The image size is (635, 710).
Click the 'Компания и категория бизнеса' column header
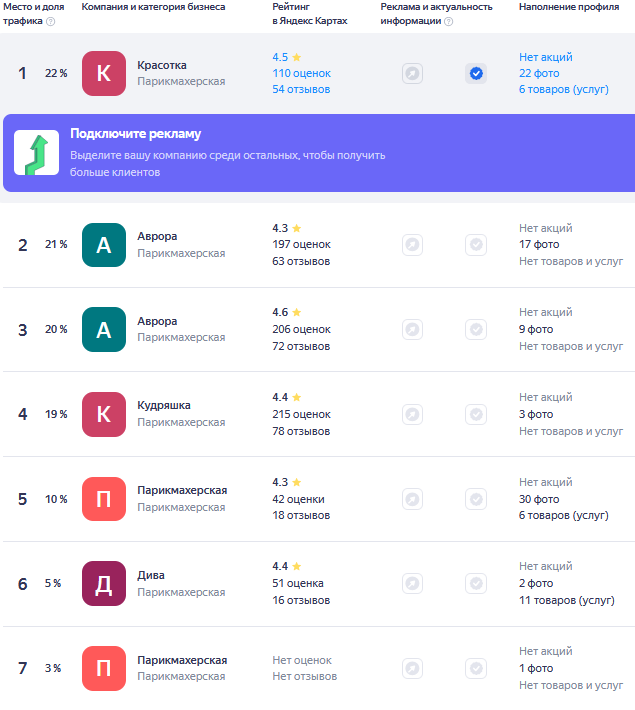[153, 7]
